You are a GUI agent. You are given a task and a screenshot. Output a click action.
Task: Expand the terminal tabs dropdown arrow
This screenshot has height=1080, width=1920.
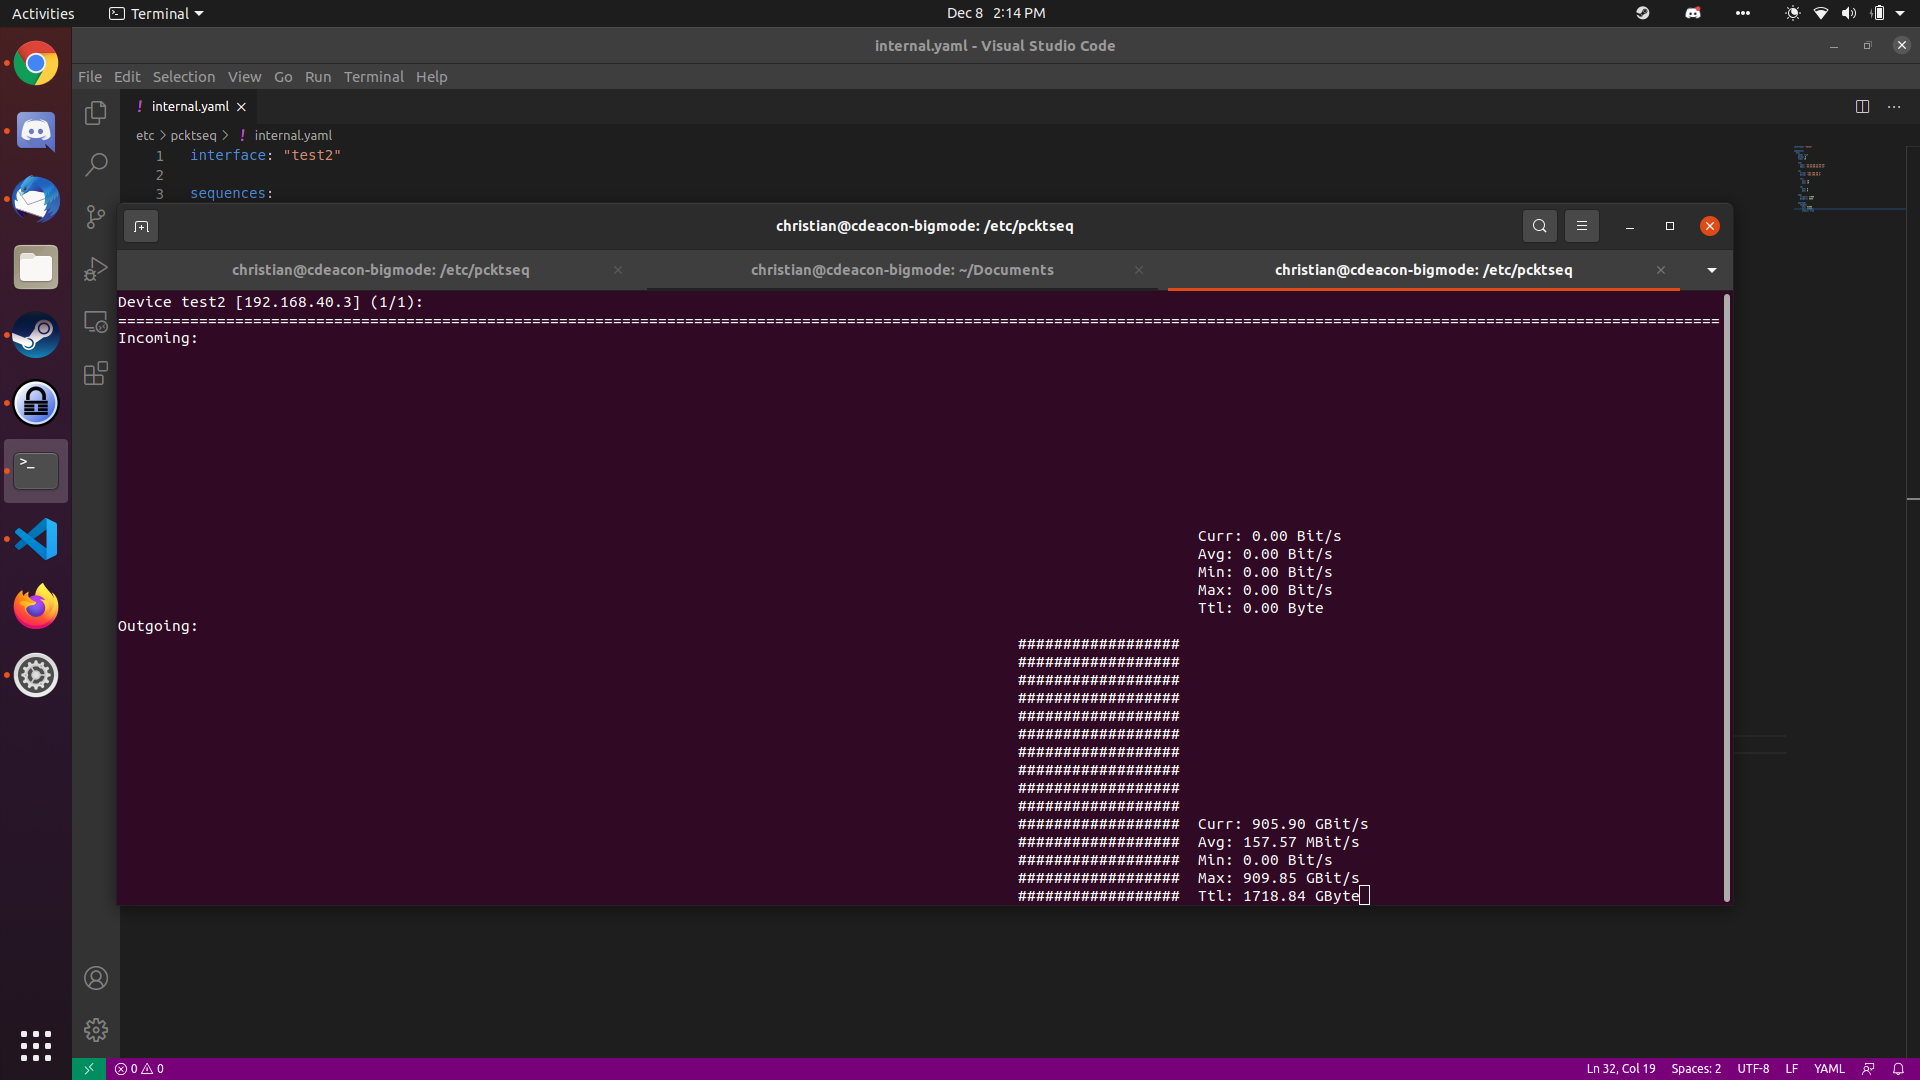[x=1711, y=270]
